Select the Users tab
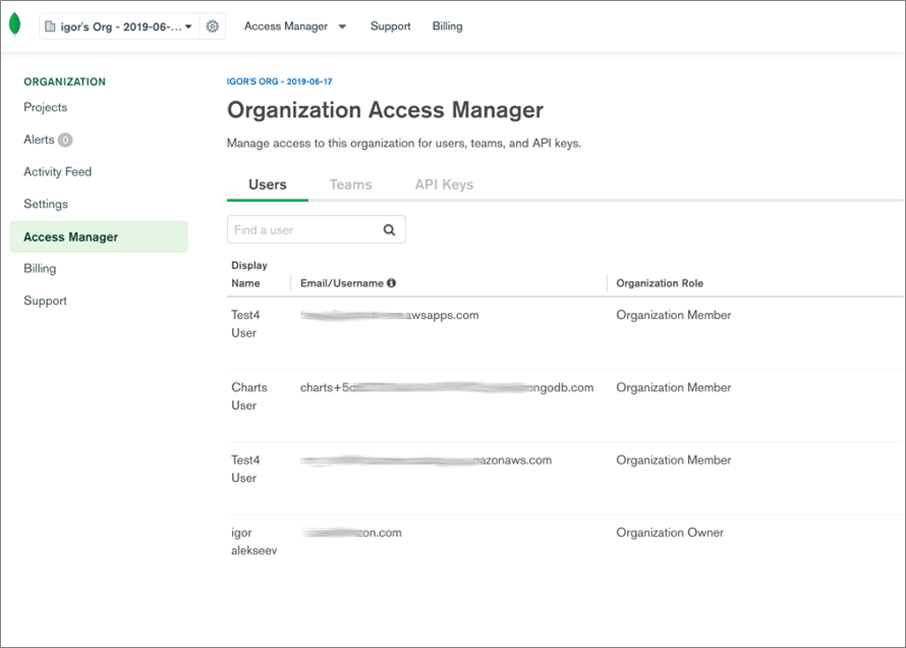The height and width of the screenshot is (648, 906). (267, 185)
